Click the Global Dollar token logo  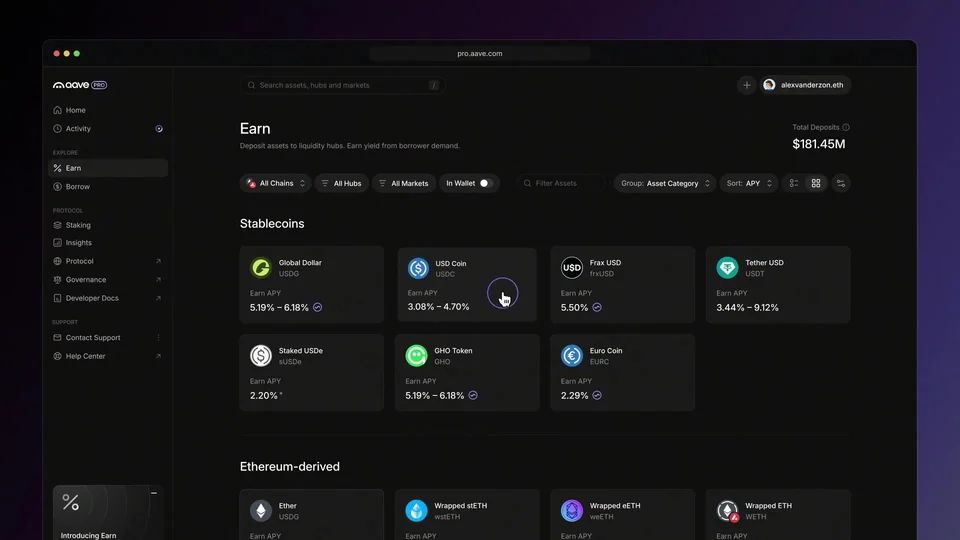(x=261, y=268)
